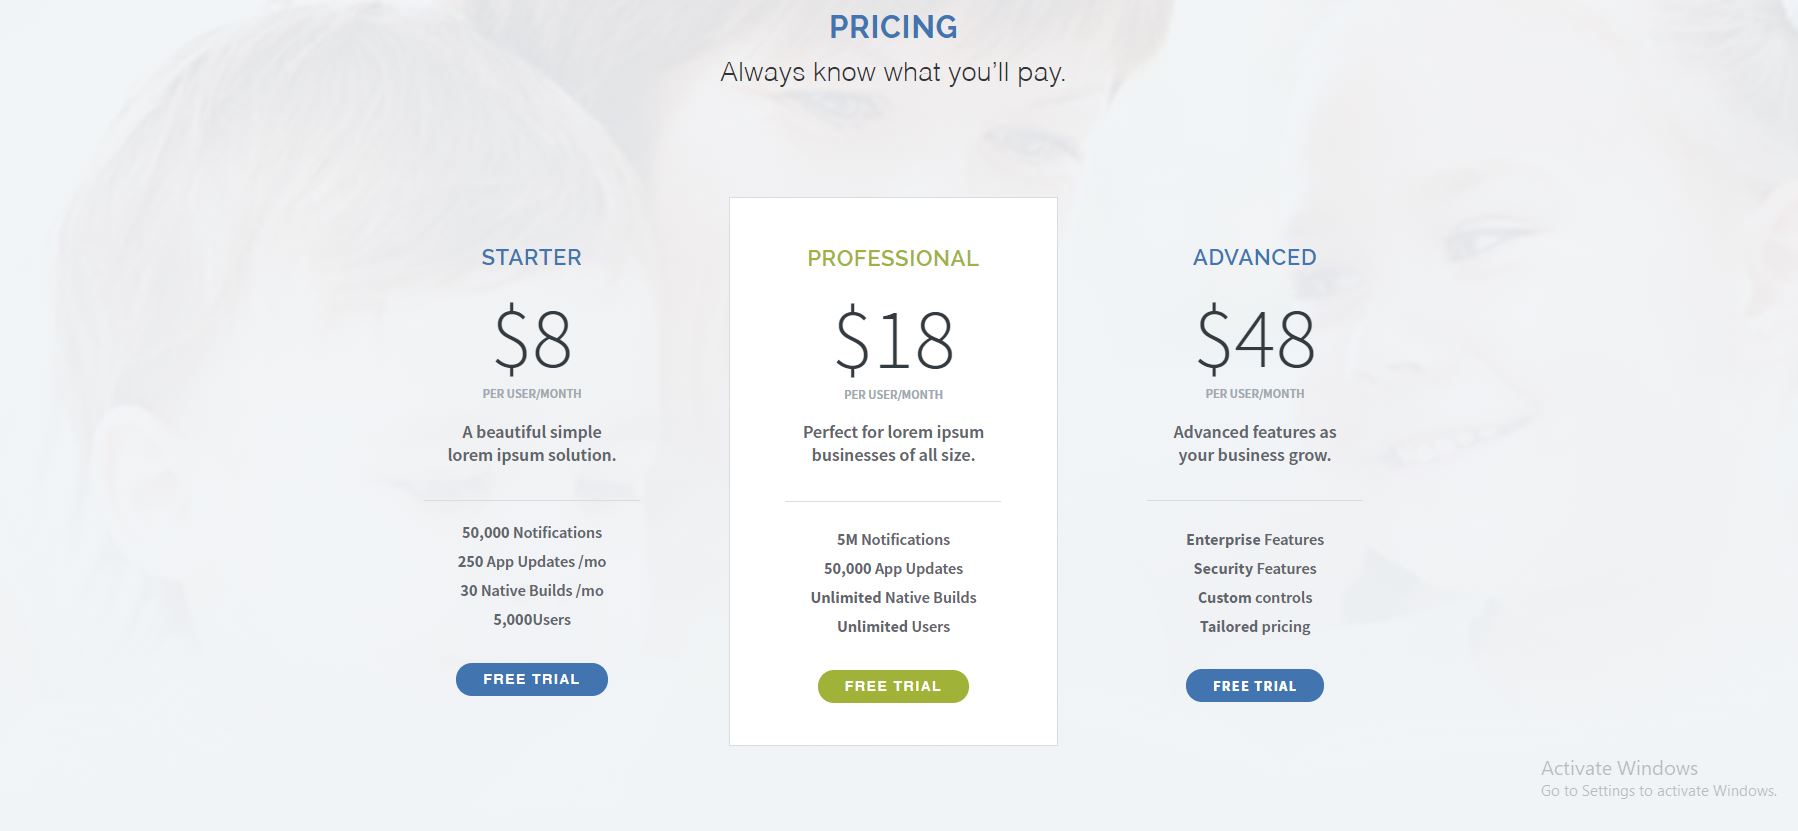Click the "30 Native Builds /mo" feature
Screen dimensions: 1798x831
coord(532,591)
